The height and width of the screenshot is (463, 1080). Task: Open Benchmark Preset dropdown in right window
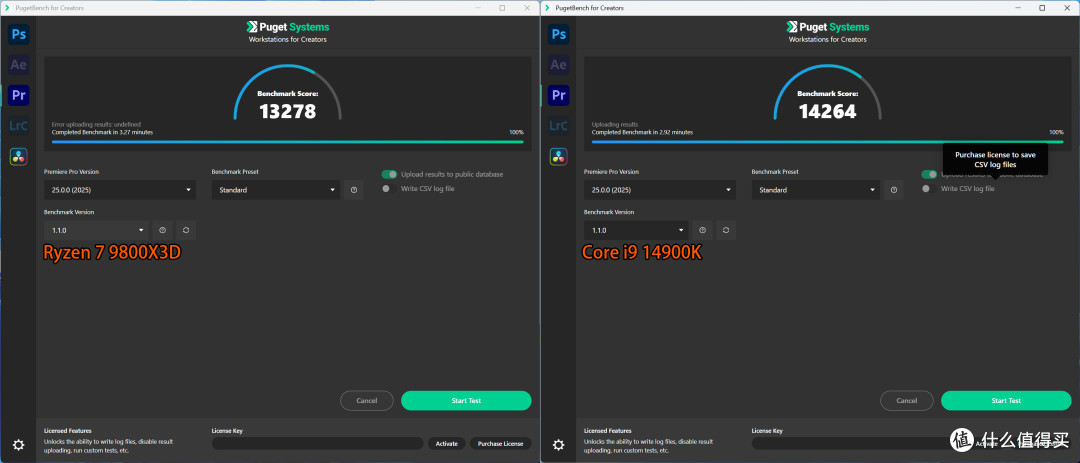point(816,190)
